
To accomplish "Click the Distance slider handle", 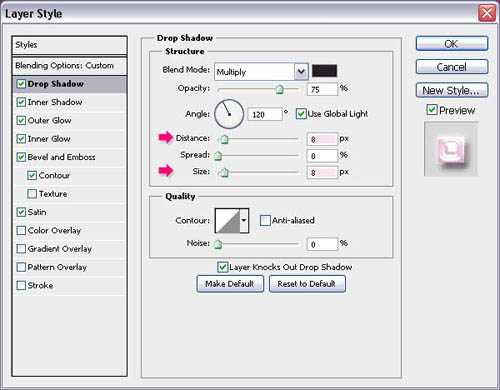I will coord(225,139).
